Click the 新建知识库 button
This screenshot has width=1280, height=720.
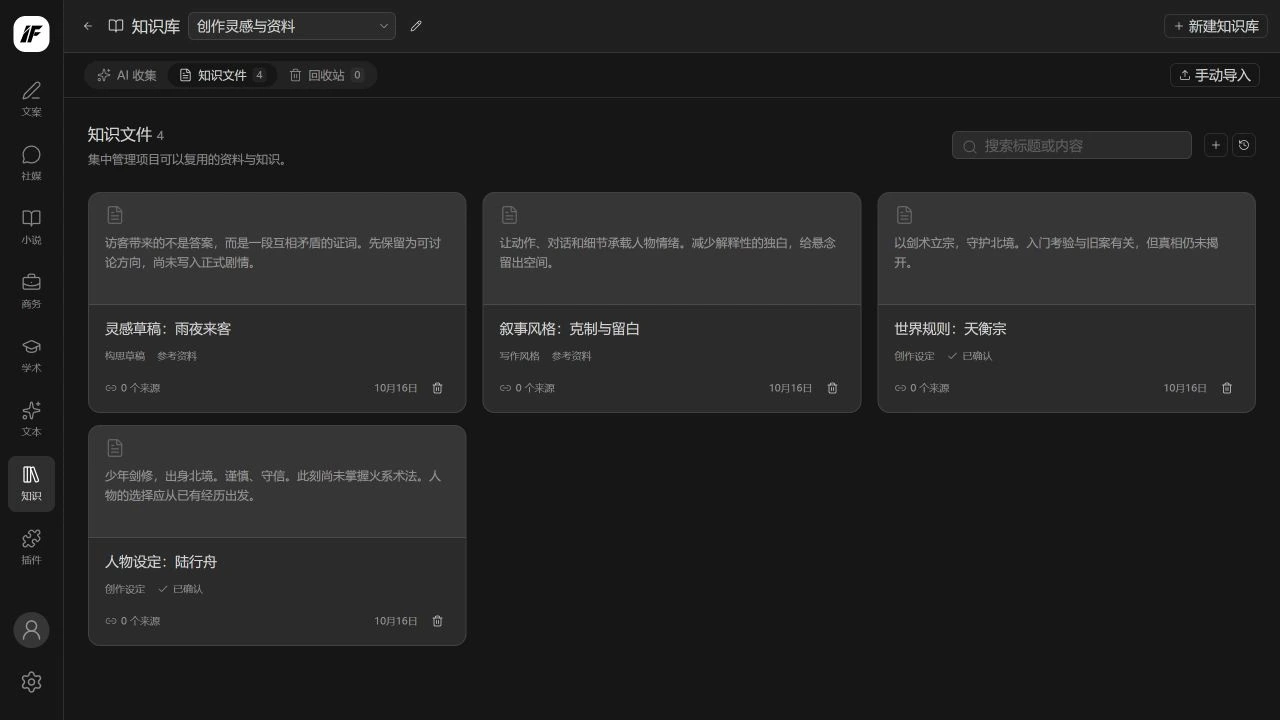pyautogui.click(x=1216, y=26)
